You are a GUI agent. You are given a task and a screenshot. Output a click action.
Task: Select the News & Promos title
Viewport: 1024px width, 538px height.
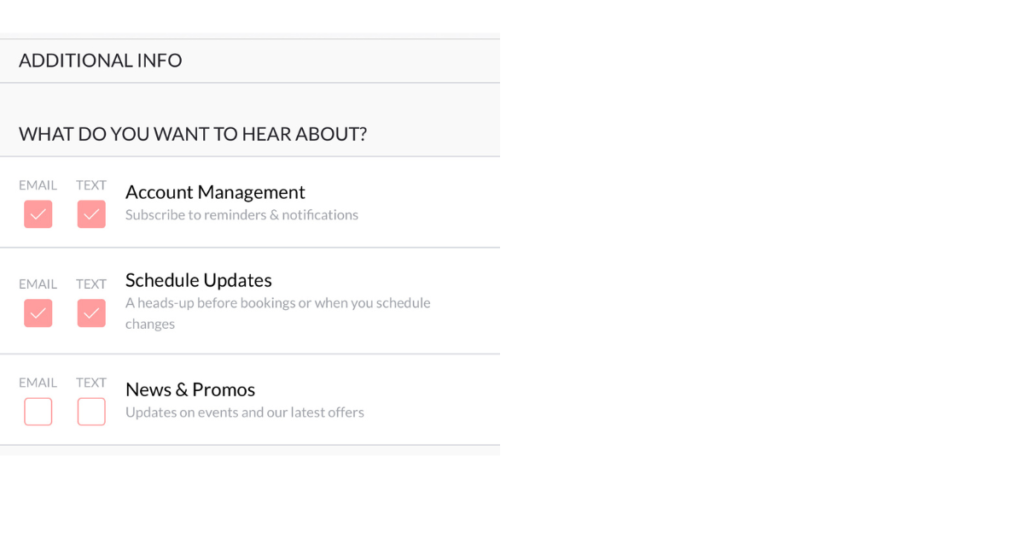[x=190, y=389]
